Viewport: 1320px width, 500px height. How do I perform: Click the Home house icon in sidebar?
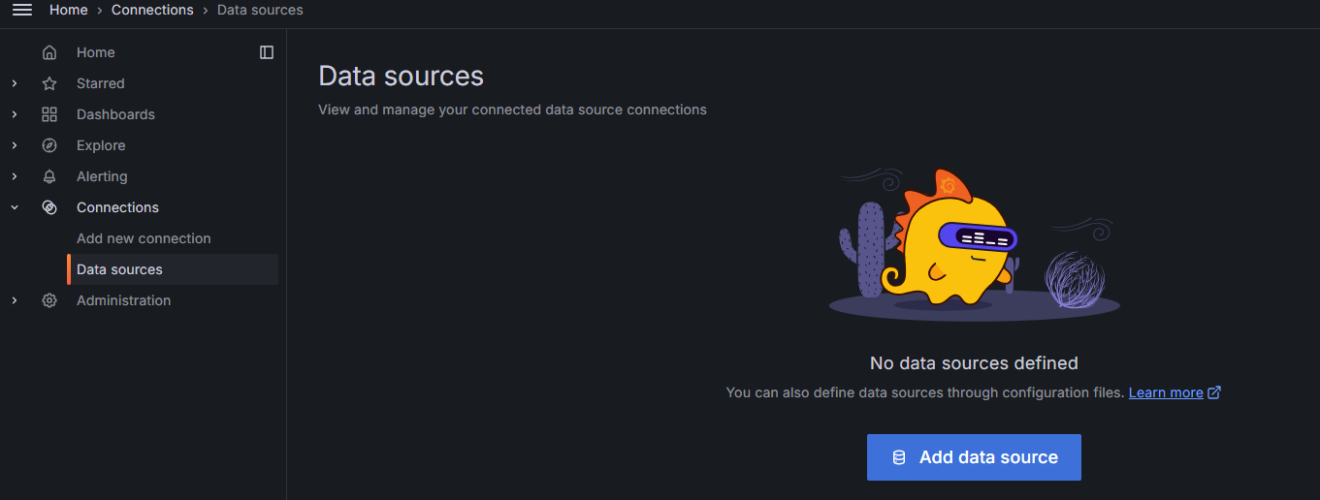pos(49,53)
